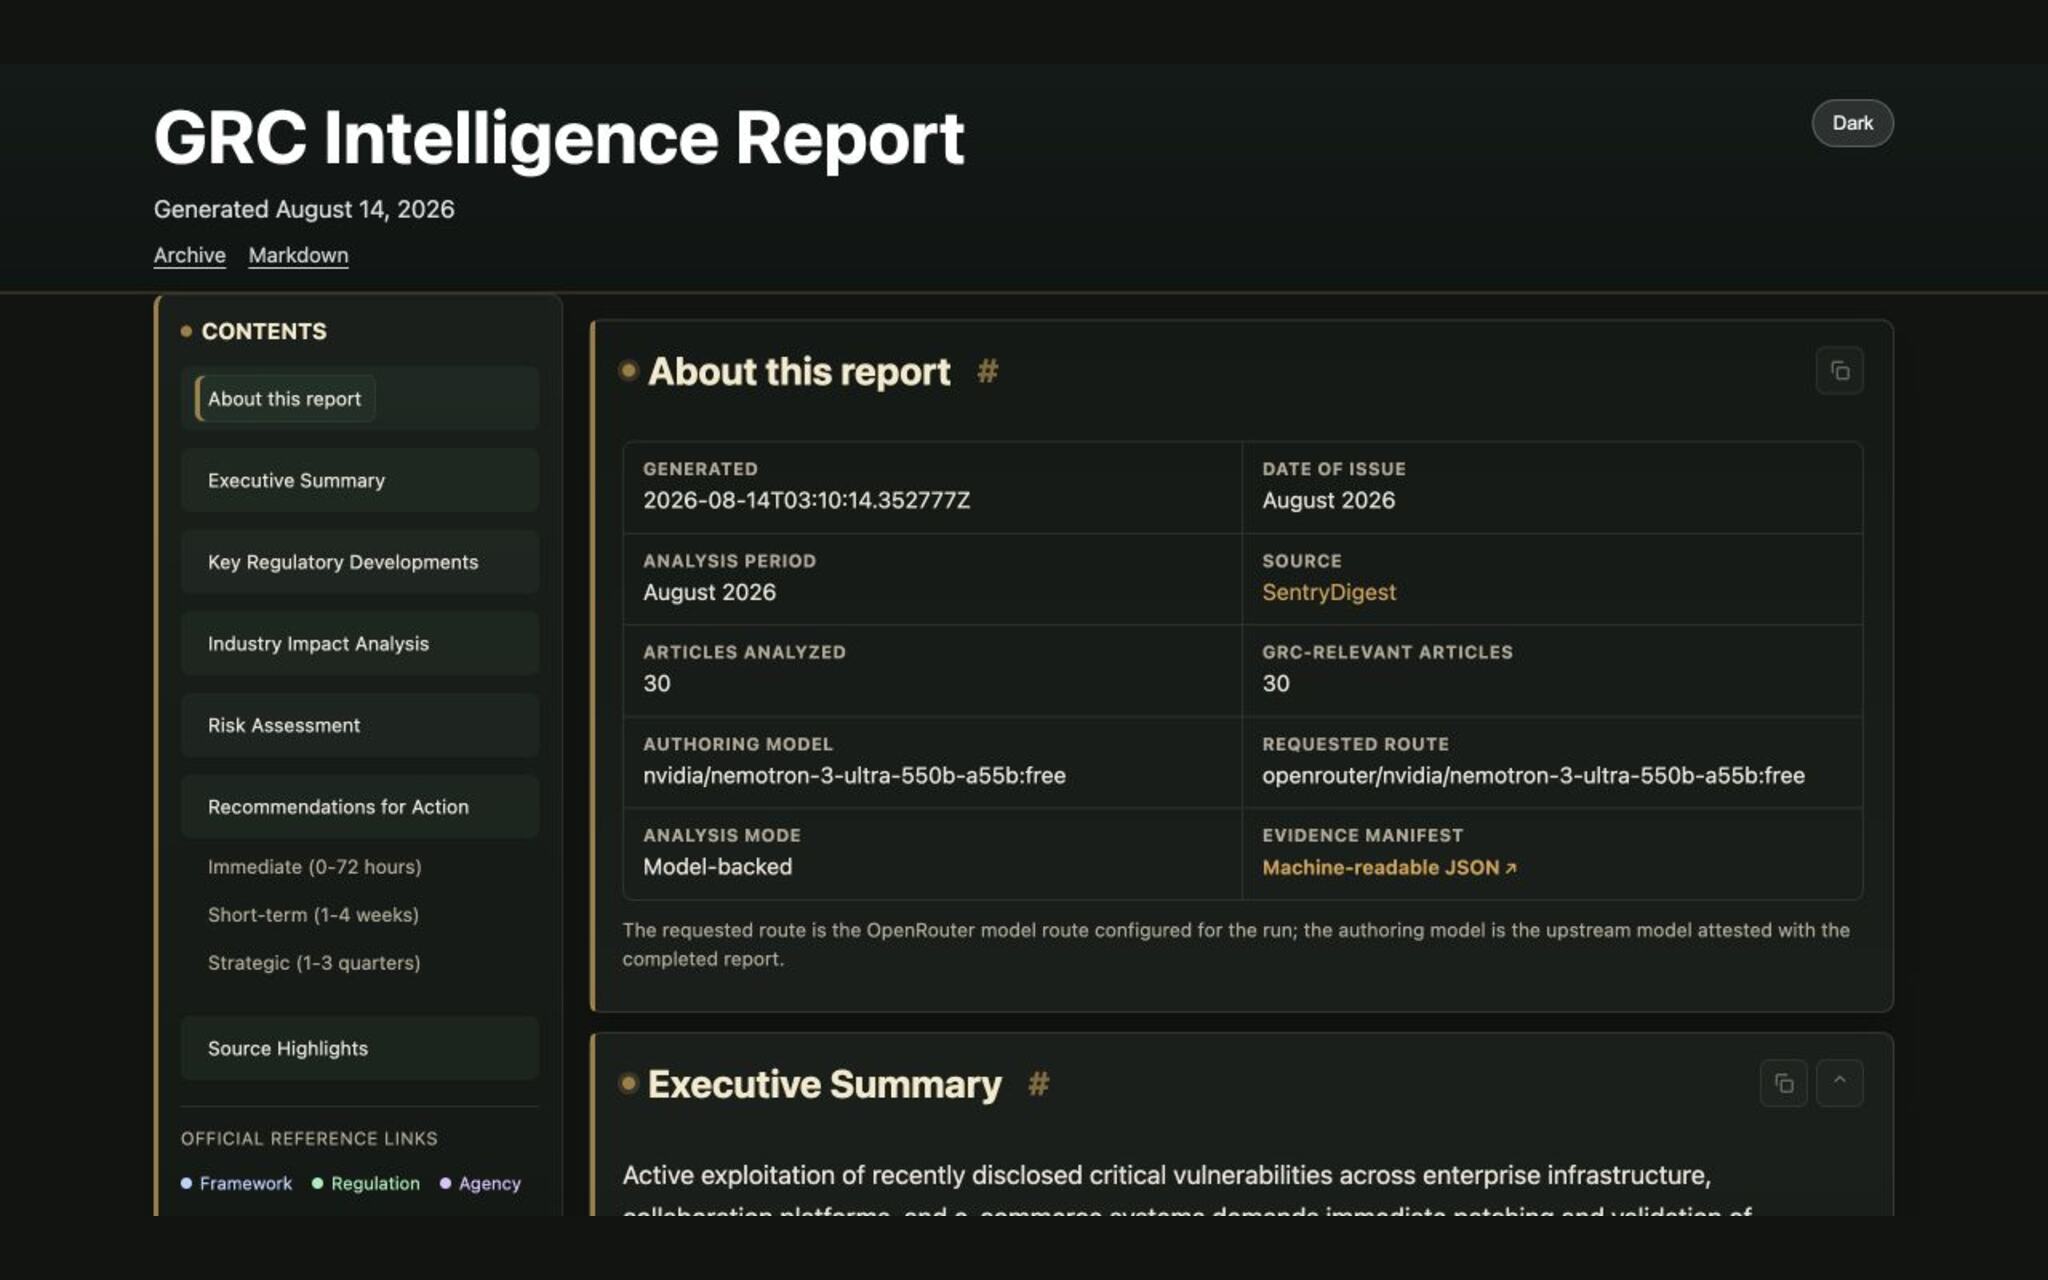Click the Framework legend item

tap(237, 1183)
